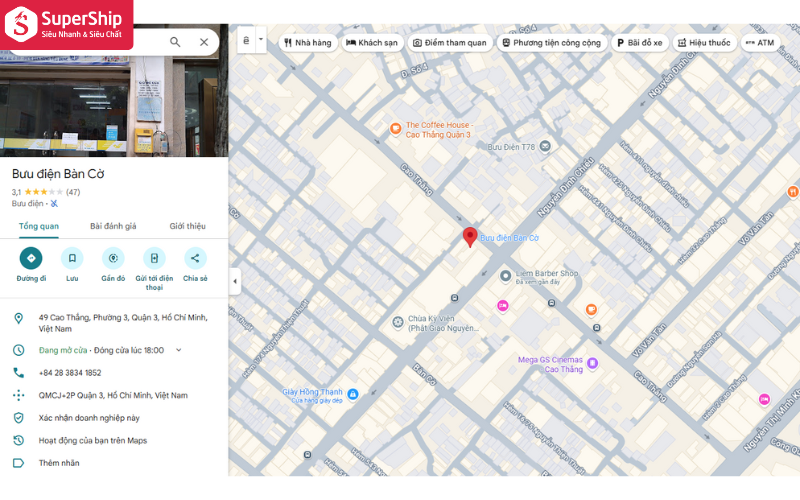This screenshot has height=500, width=800.
Task: Expand opening hours dropdown arrow
Action: [179, 350]
